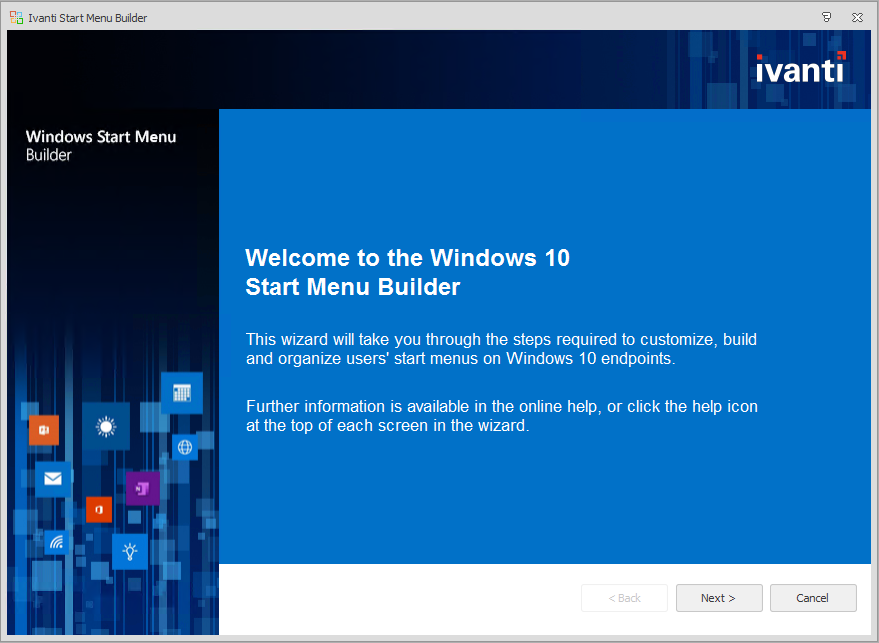The width and height of the screenshot is (879, 643).
Task: Click the online help information paragraph
Action: (x=501, y=415)
